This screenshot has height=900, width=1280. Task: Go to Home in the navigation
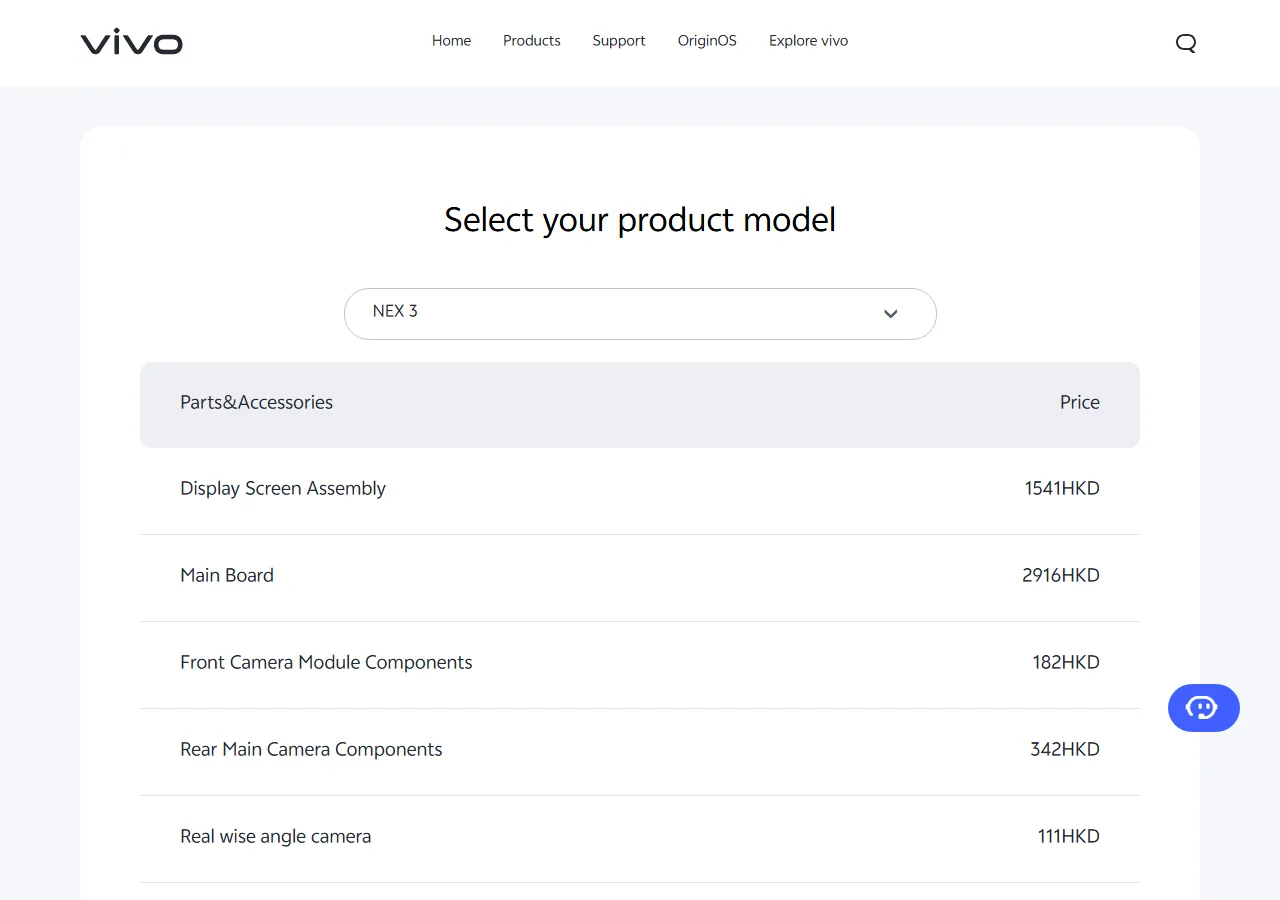[x=451, y=41]
